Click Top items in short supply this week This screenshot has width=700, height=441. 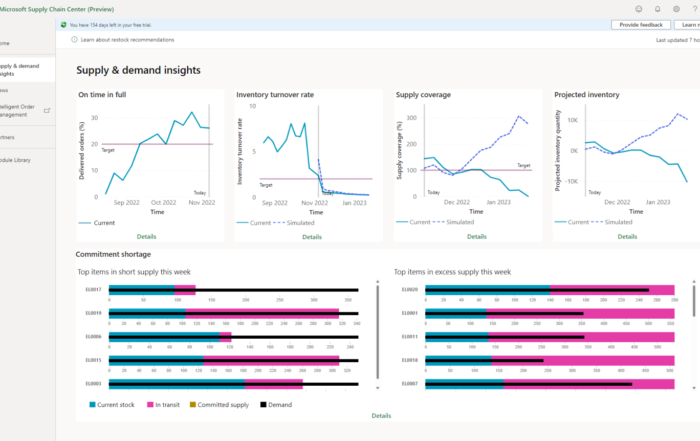click(x=134, y=272)
